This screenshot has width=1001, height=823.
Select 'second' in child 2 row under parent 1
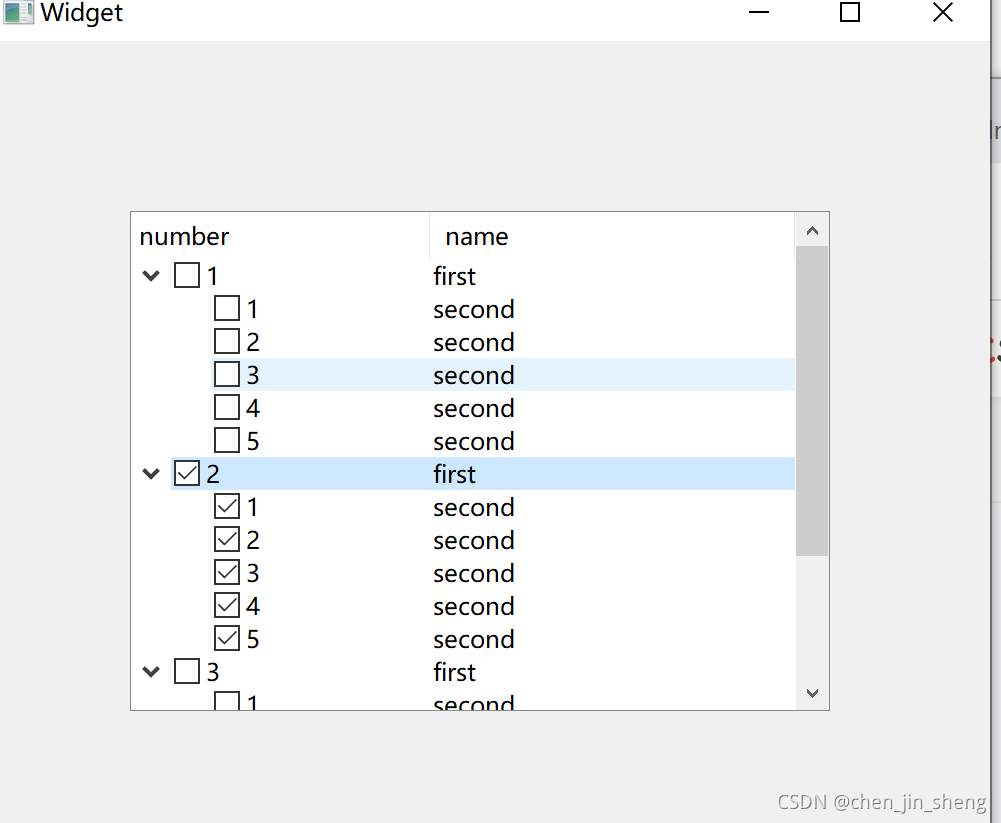(x=474, y=343)
